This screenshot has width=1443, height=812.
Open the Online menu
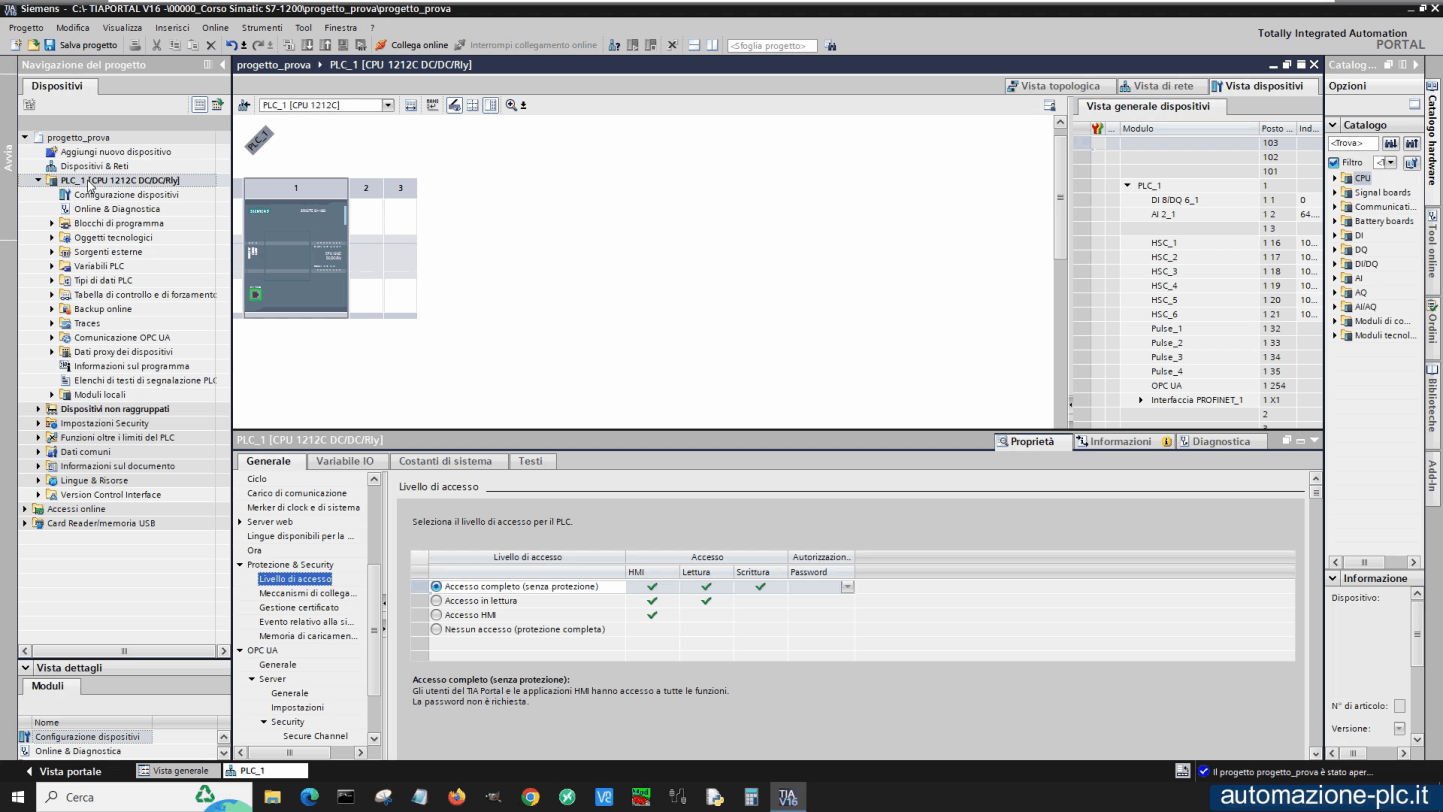click(216, 27)
